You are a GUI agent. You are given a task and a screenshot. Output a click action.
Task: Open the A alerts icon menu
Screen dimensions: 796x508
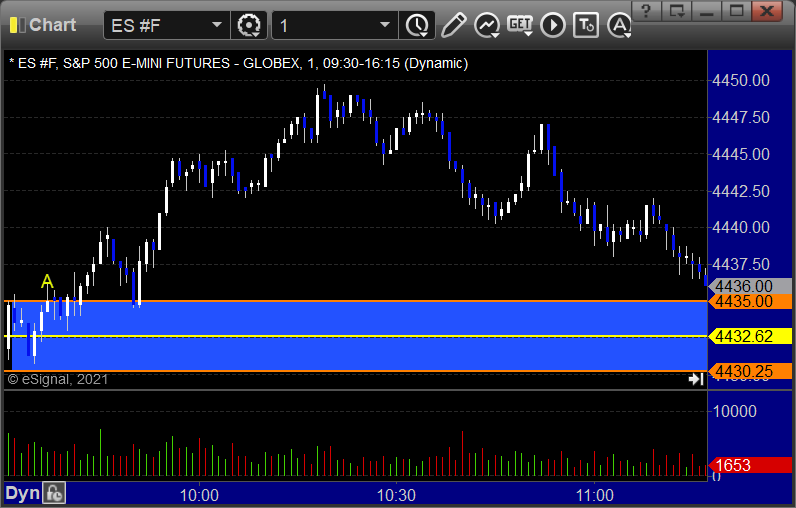point(619,25)
